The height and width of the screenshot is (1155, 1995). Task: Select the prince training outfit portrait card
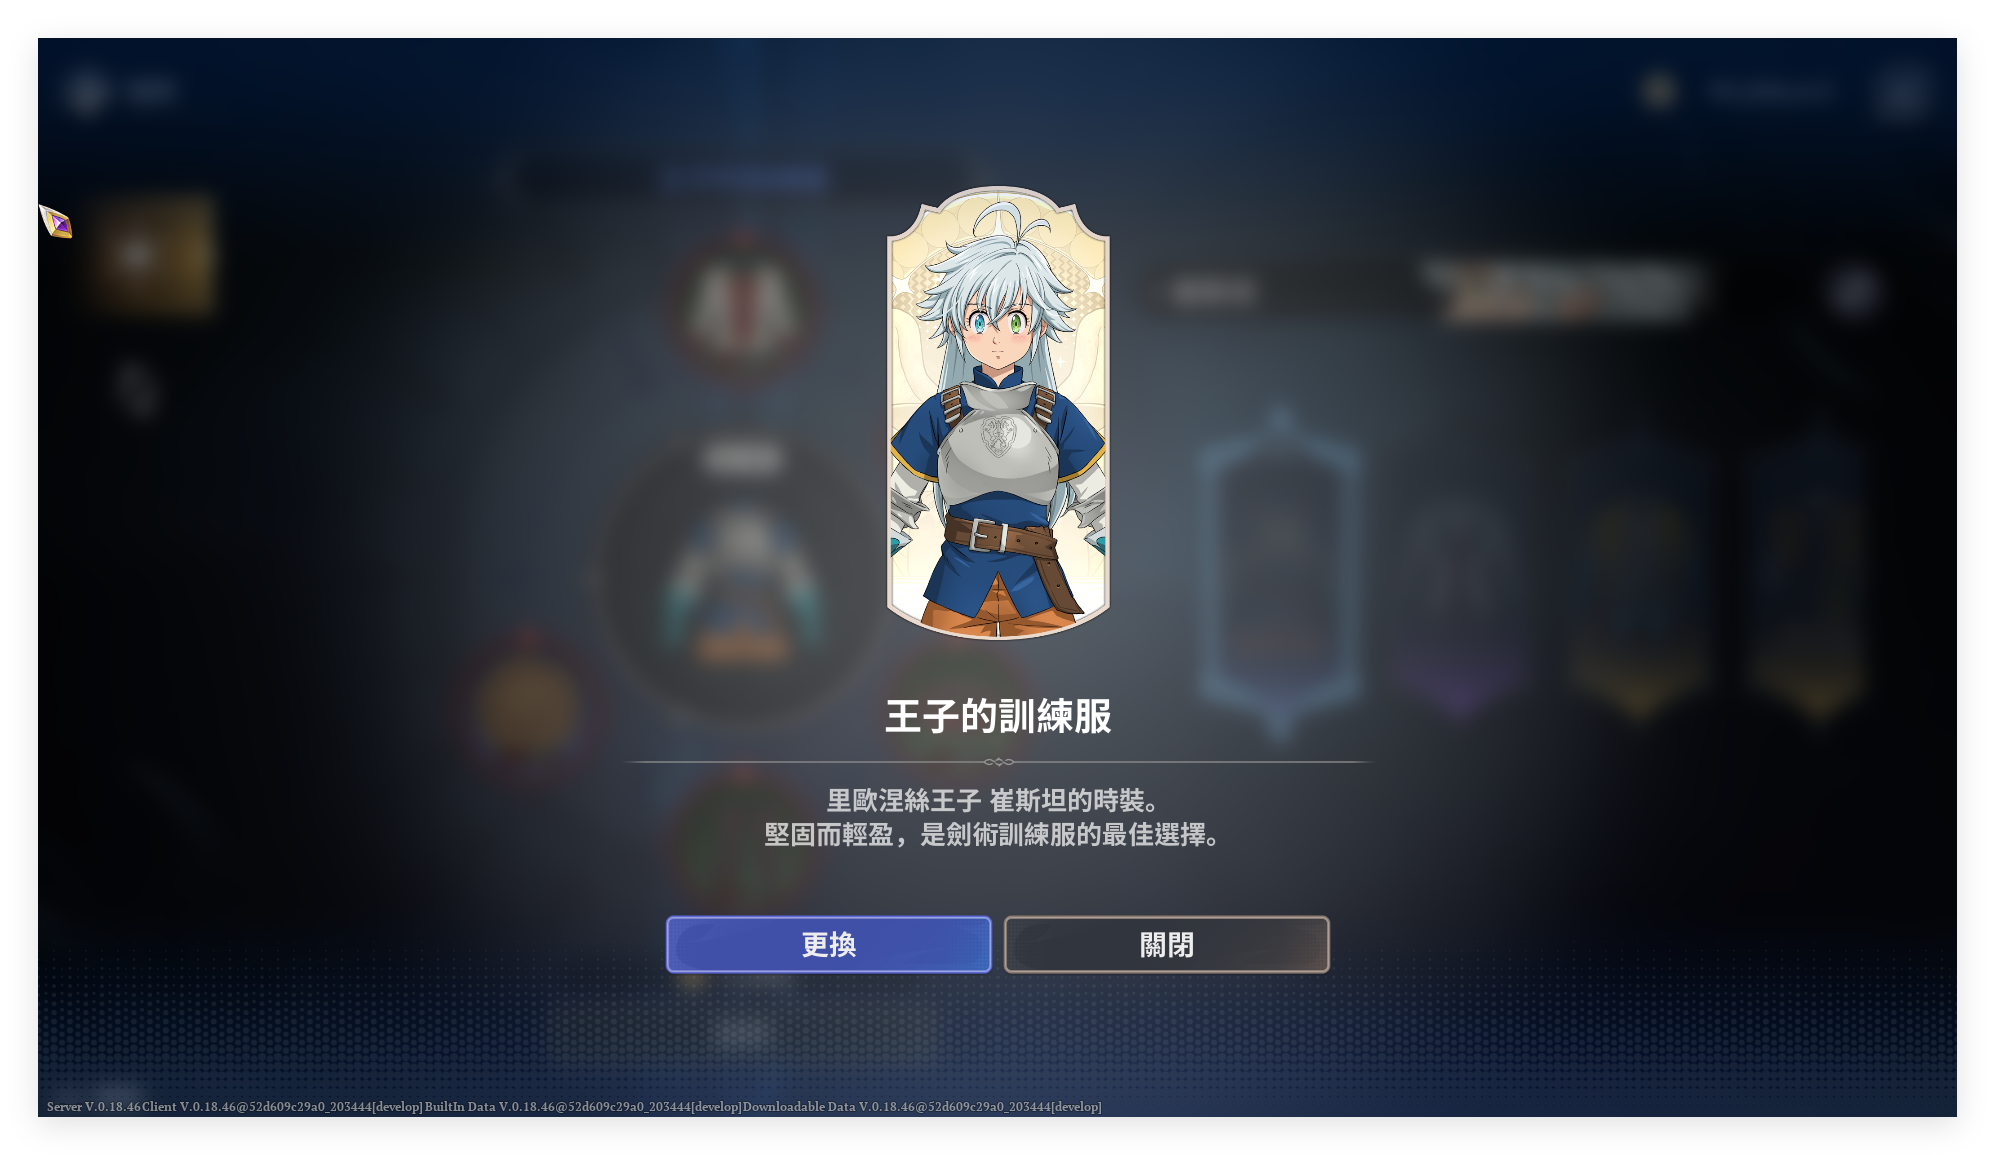click(x=998, y=412)
